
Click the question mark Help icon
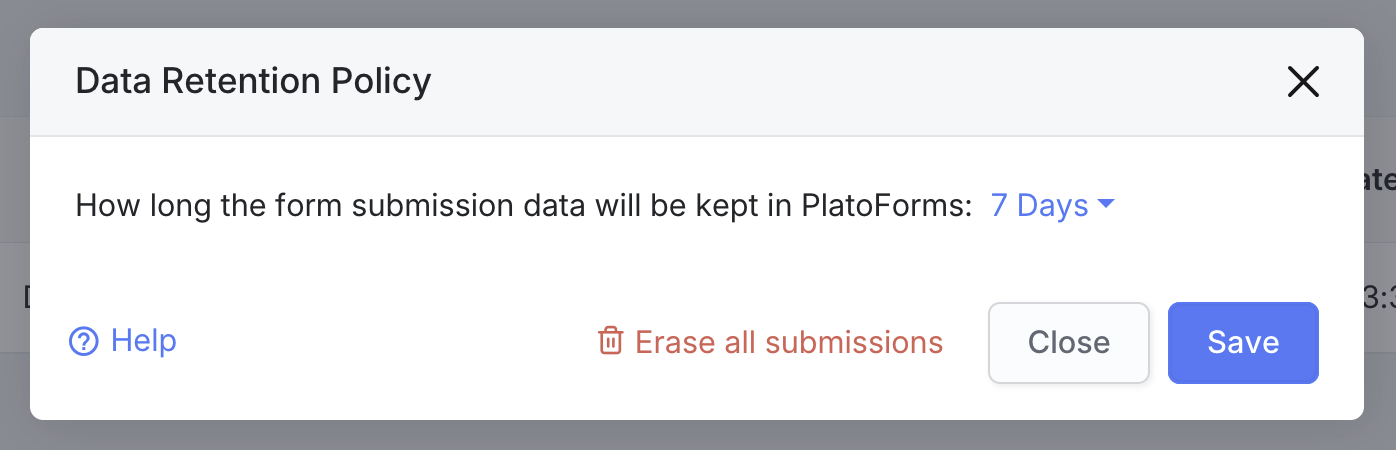tap(83, 342)
